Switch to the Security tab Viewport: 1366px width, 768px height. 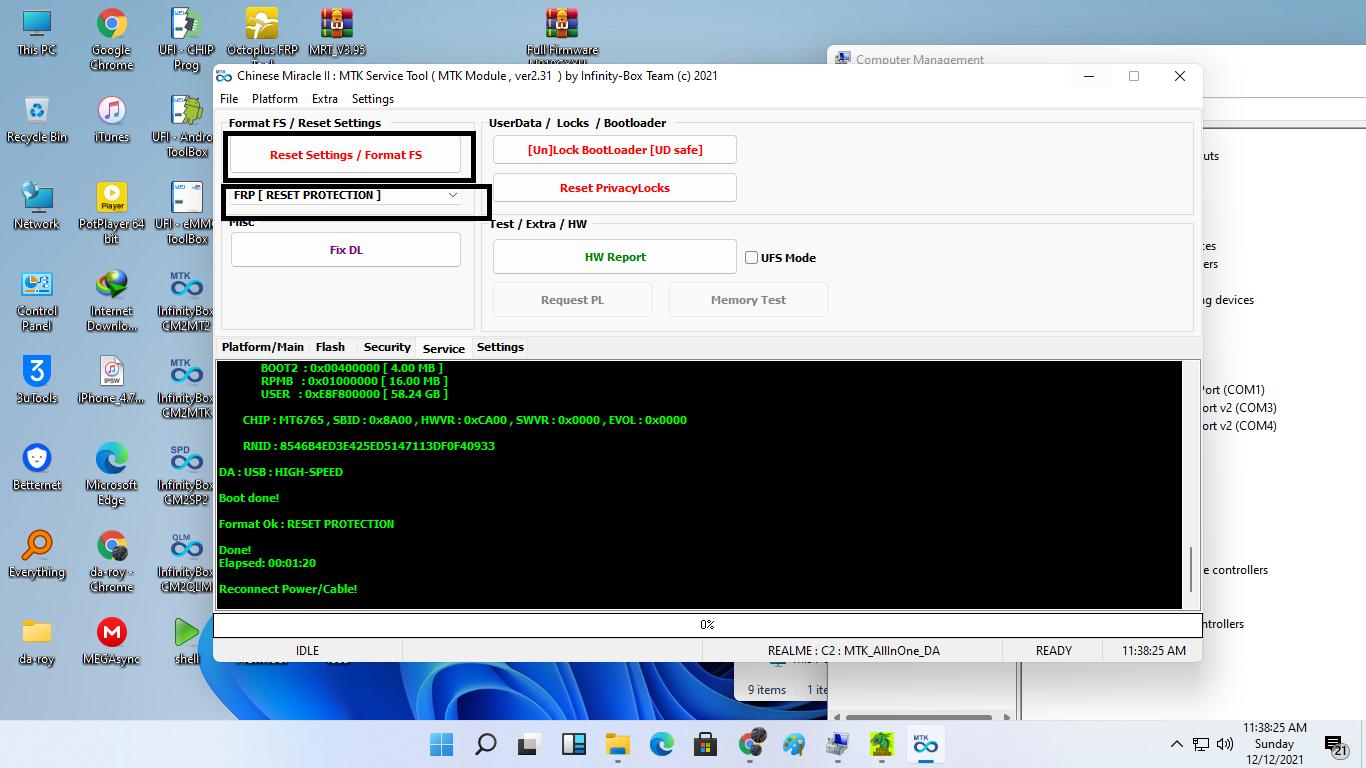coord(387,347)
